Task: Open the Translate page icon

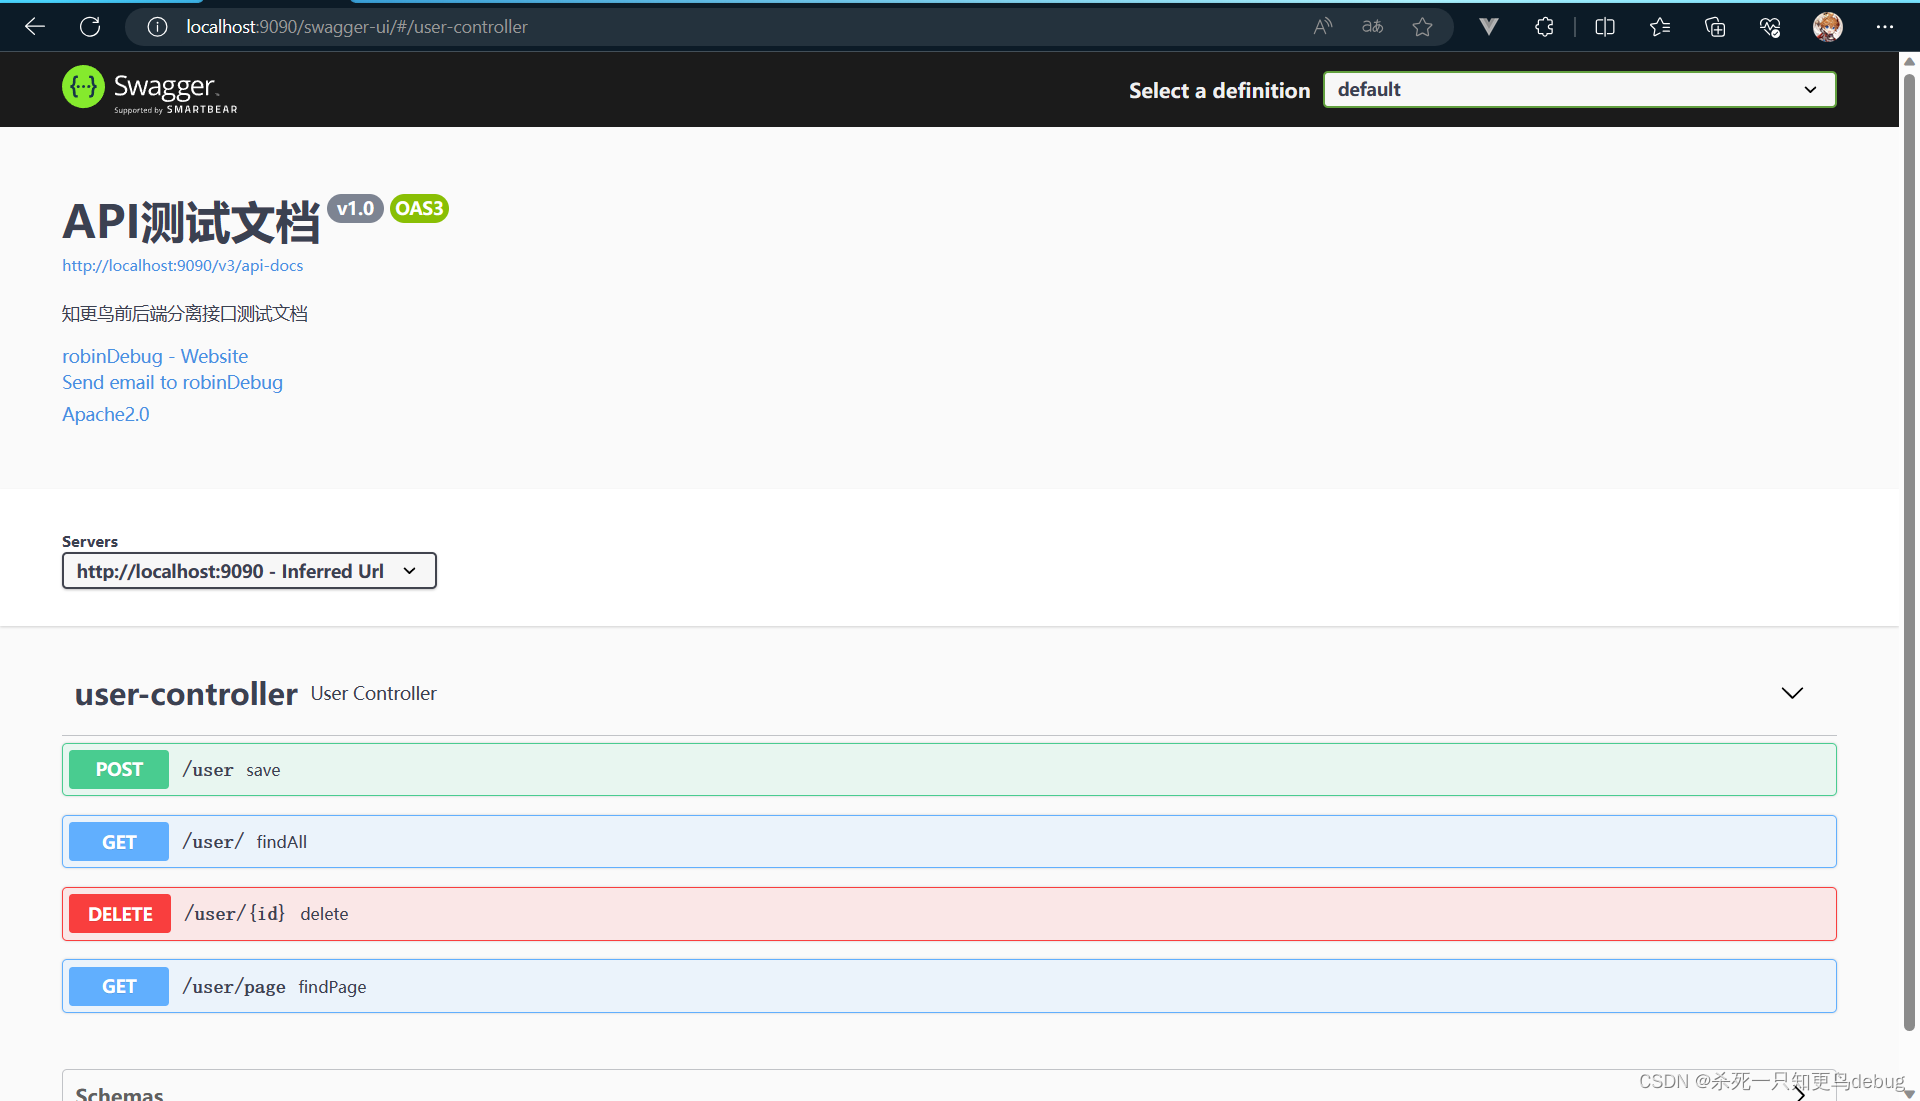Action: click(x=1372, y=27)
